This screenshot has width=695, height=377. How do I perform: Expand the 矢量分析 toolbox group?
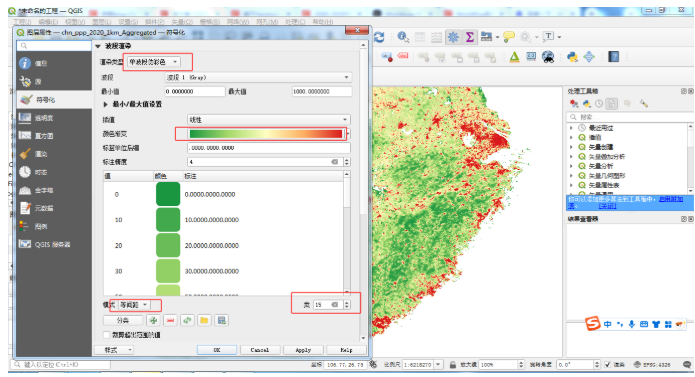click(x=571, y=166)
